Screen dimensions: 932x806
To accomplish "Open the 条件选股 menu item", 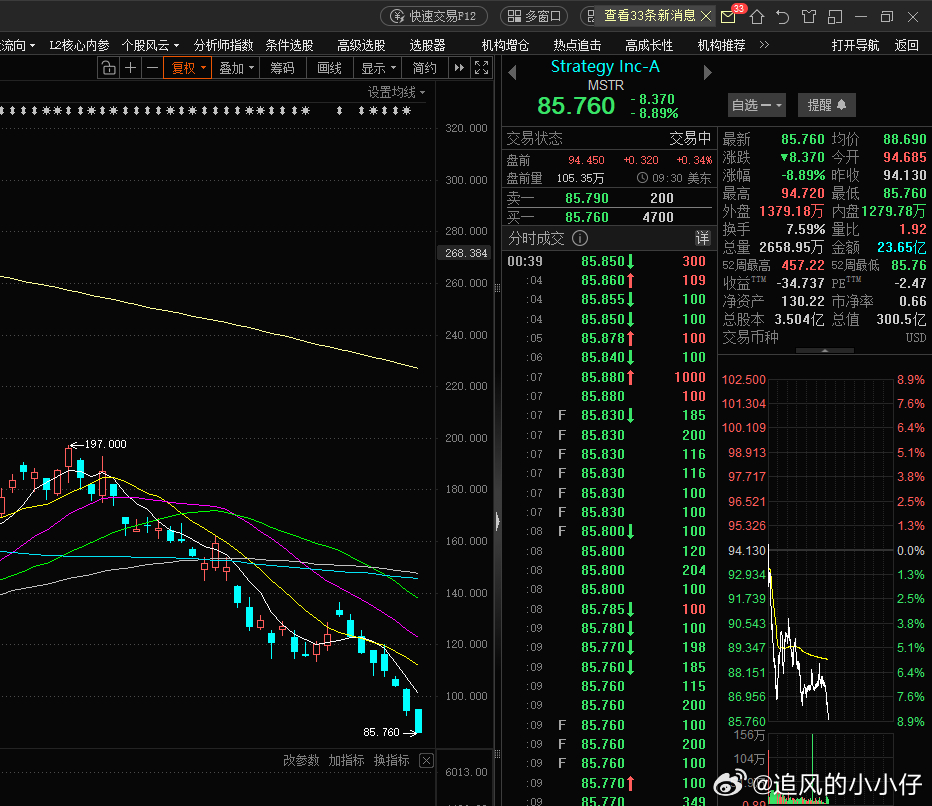I will [x=289, y=45].
